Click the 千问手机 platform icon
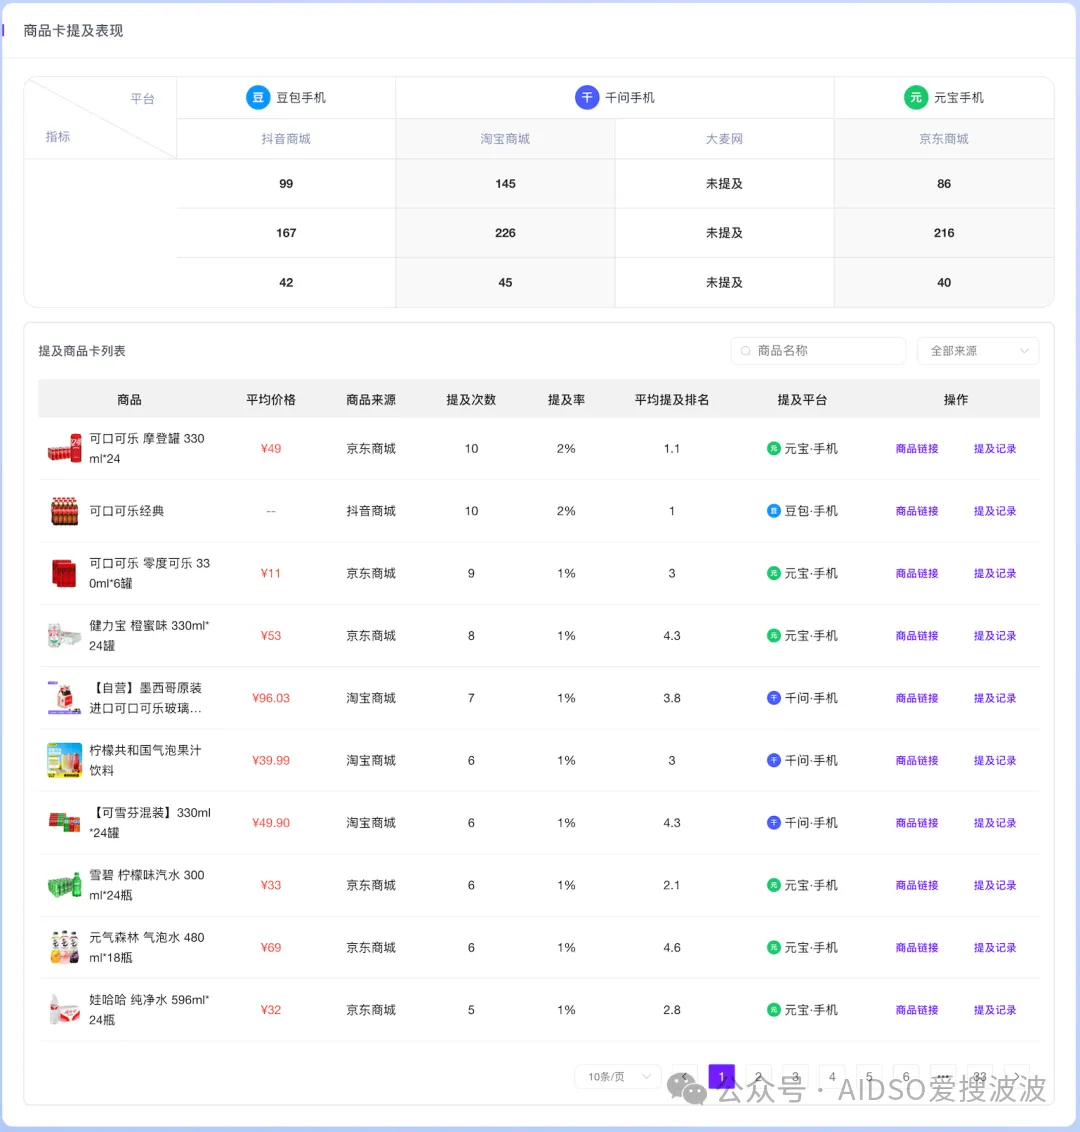1080x1132 pixels. point(587,97)
